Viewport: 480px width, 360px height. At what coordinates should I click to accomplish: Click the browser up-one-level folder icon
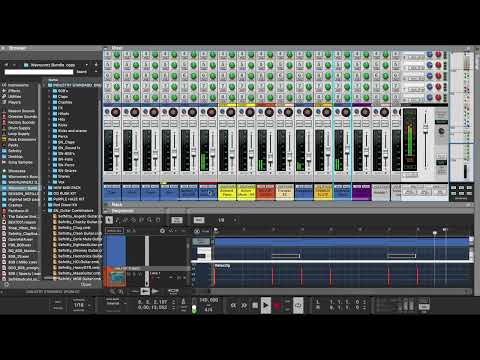click(96, 65)
